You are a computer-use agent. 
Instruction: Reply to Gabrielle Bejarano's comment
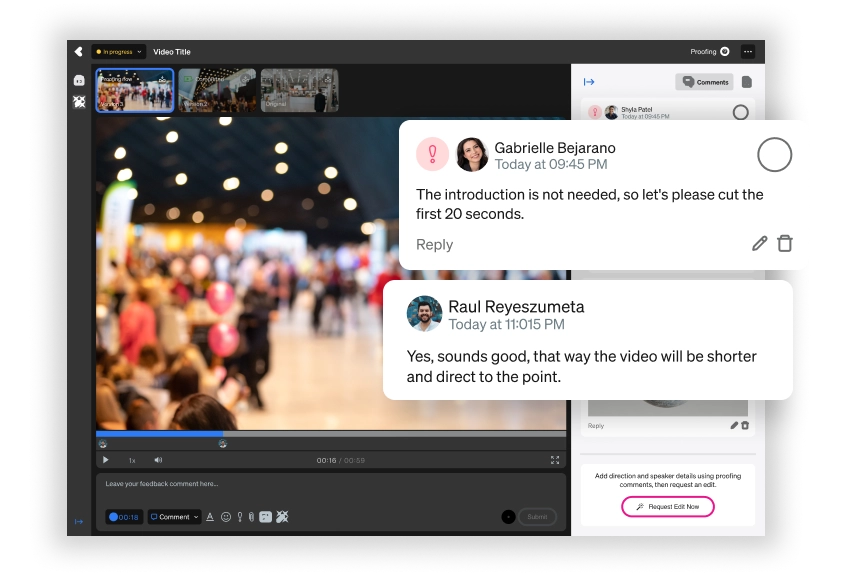coord(434,245)
